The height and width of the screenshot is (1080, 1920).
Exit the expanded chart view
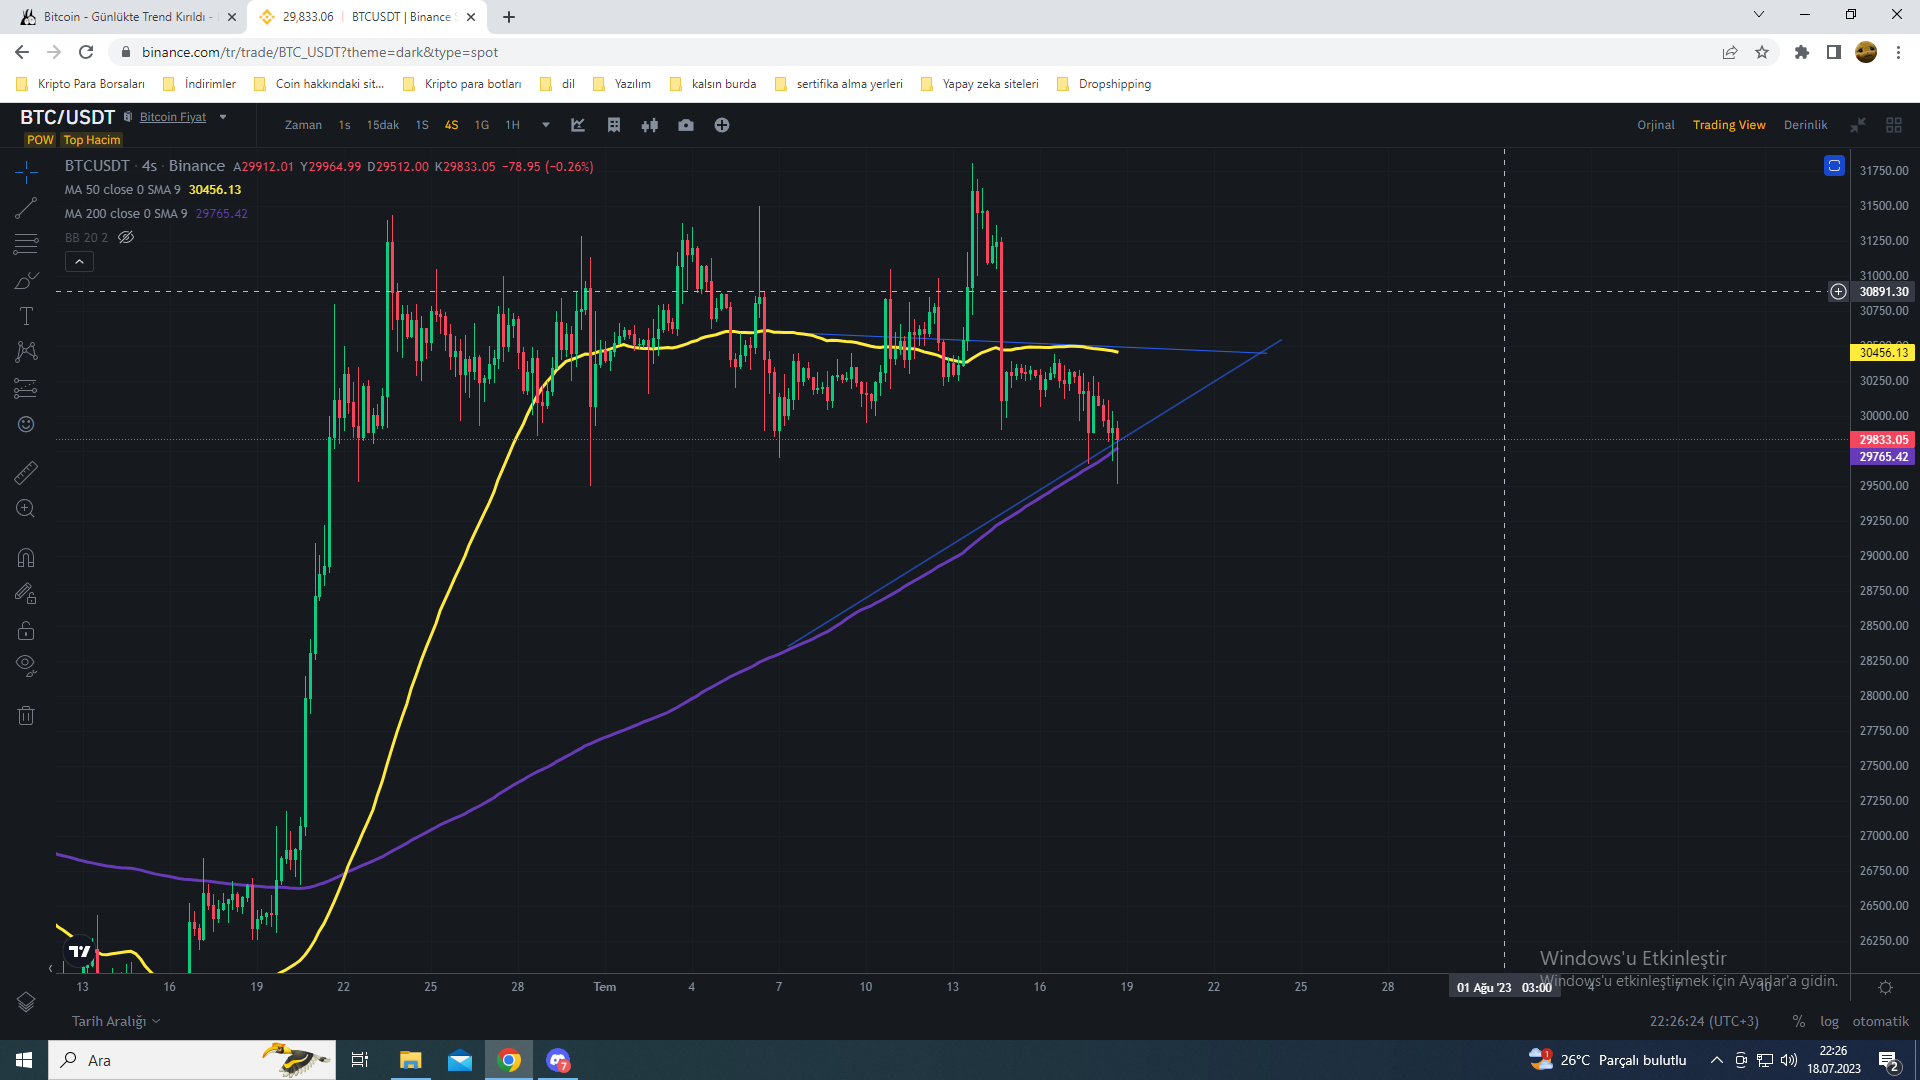coord(1858,125)
